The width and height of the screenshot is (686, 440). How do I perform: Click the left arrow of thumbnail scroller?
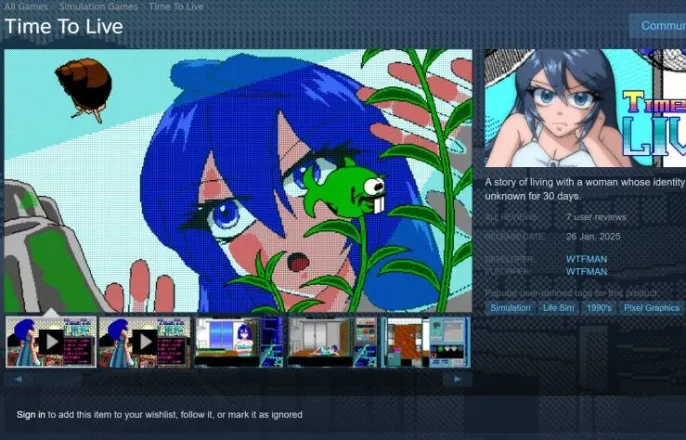18,379
